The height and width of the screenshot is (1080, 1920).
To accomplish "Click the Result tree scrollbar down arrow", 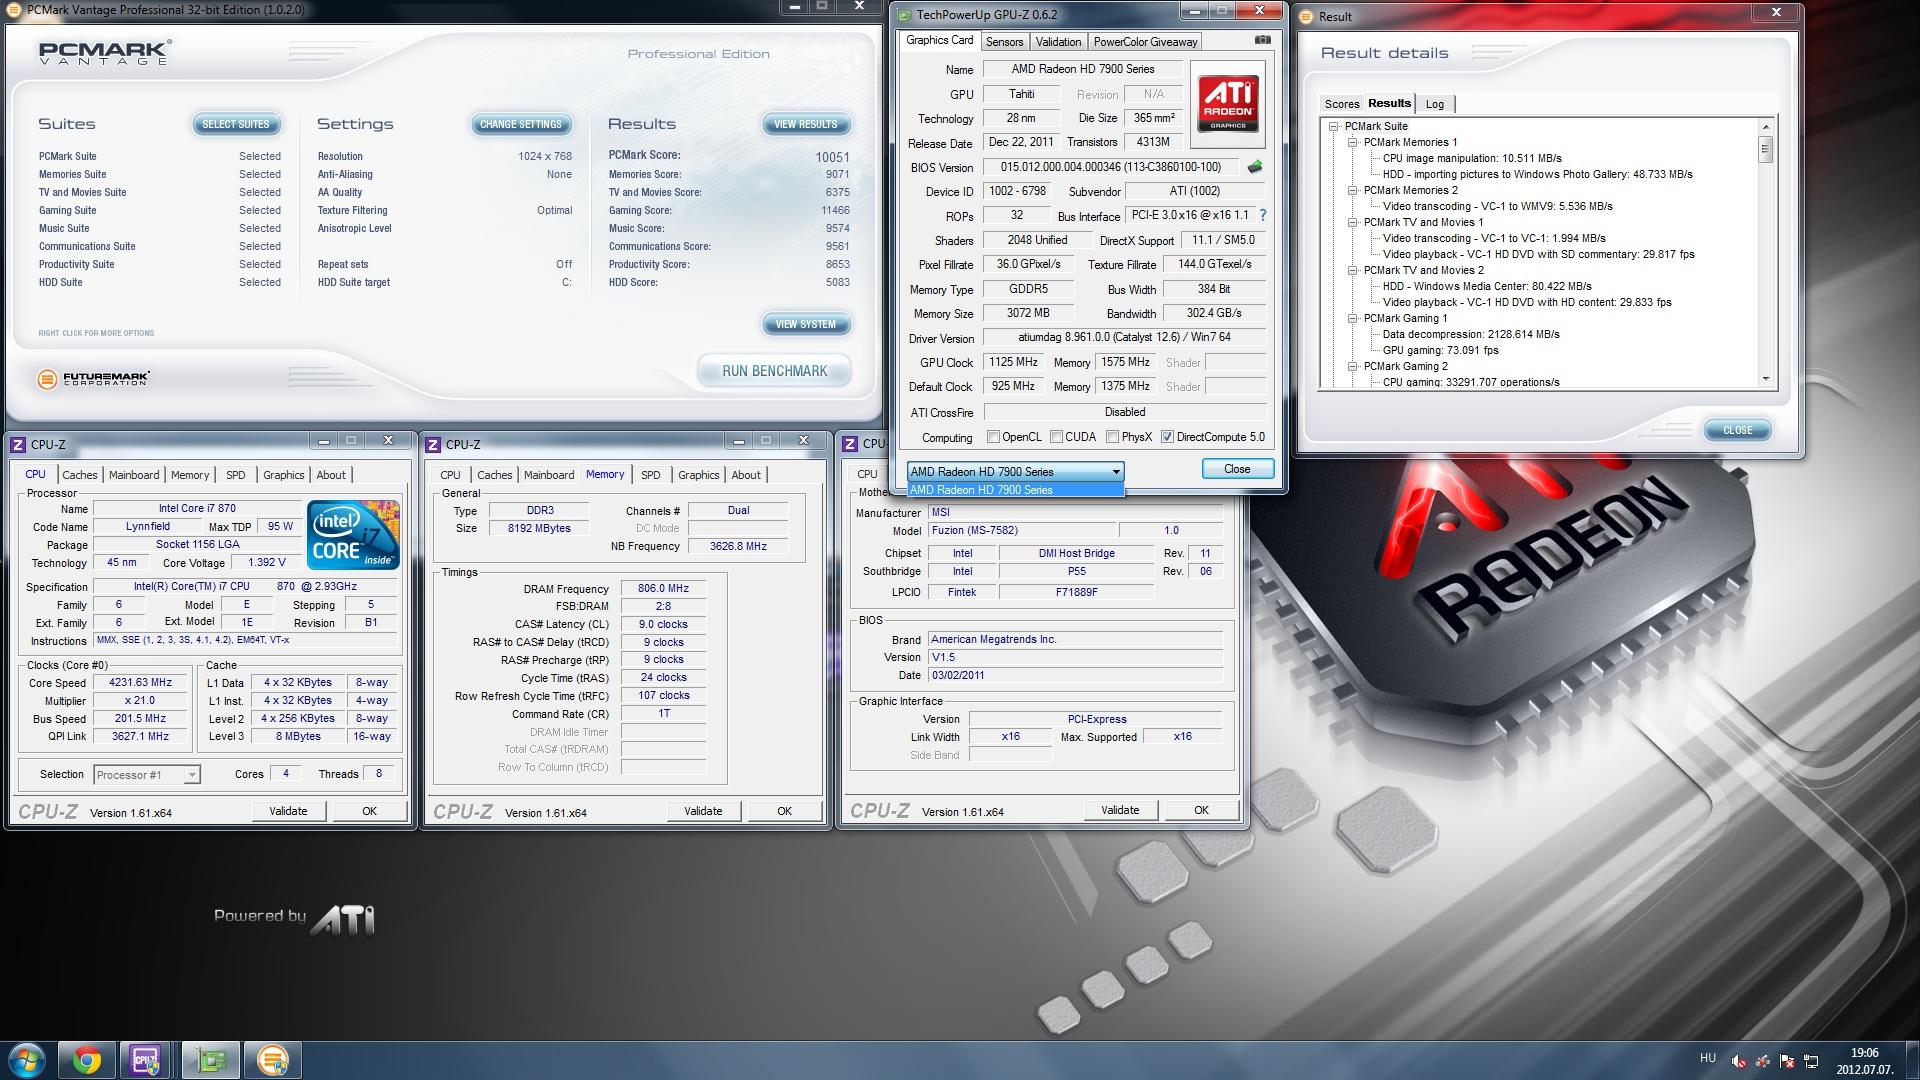I will point(1765,380).
